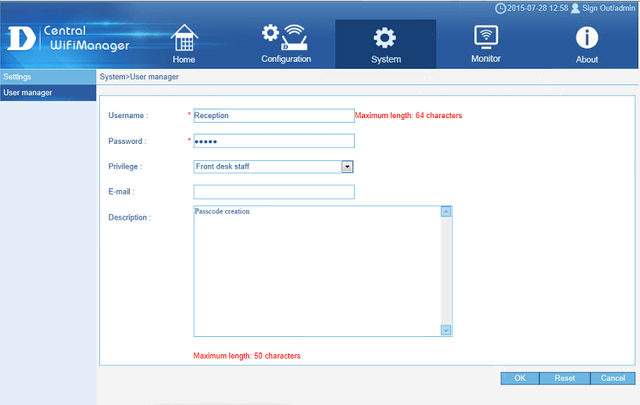This screenshot has height=405, width=640.
Task: Select Settings in the left sidebar
Action: tap(48, 77)
